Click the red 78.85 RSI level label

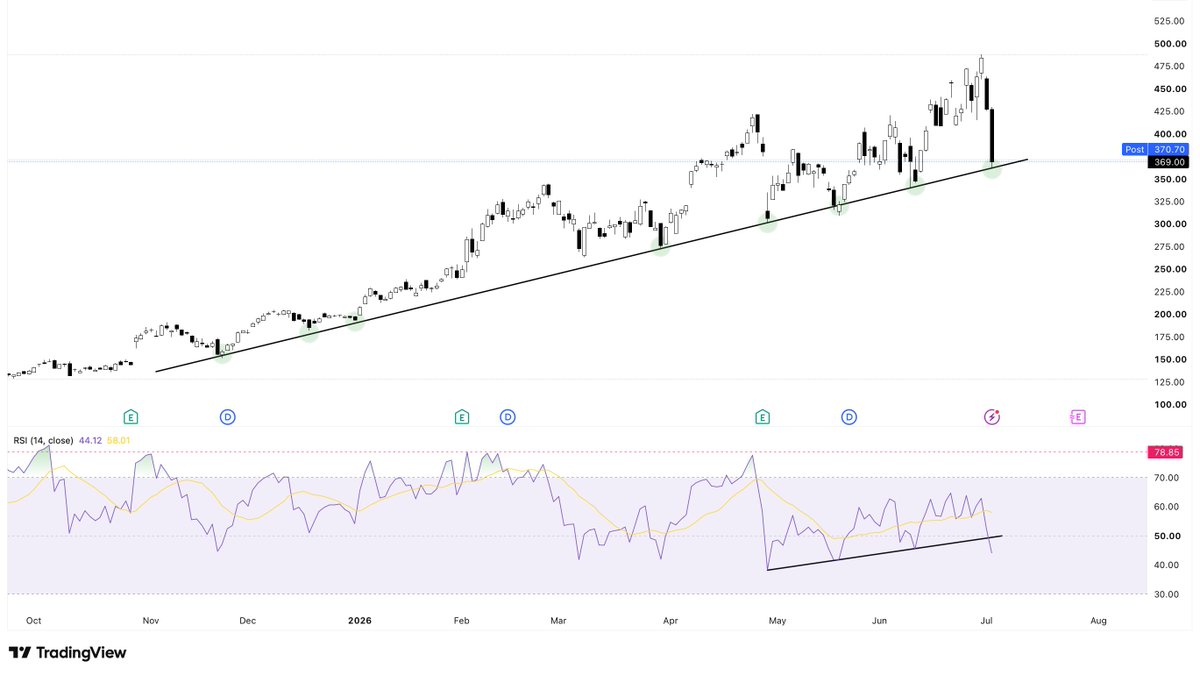coord(1165,451)
